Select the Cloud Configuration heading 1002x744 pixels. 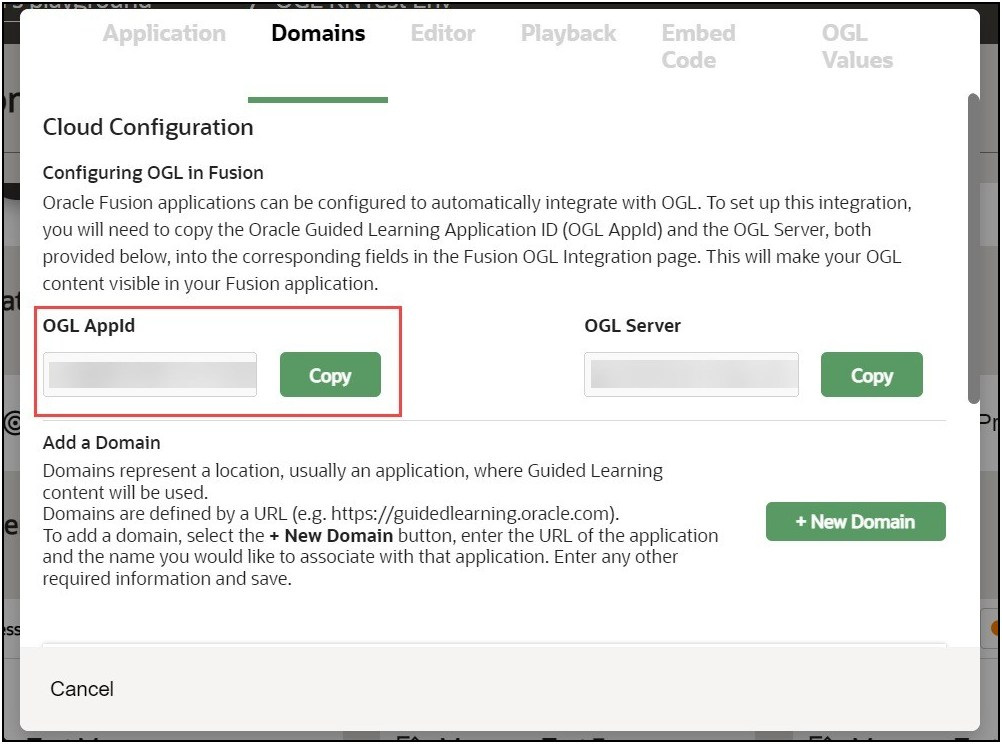(148, 127)
